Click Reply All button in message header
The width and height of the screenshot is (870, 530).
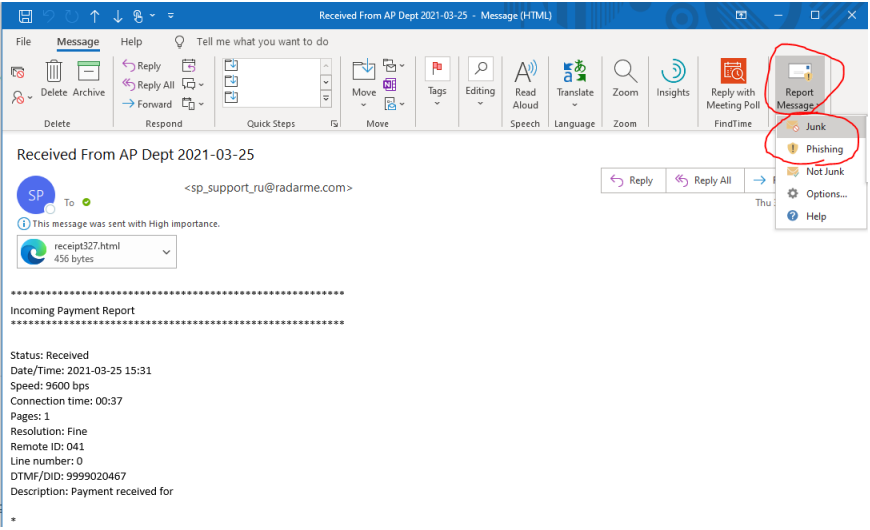[705, 180]
